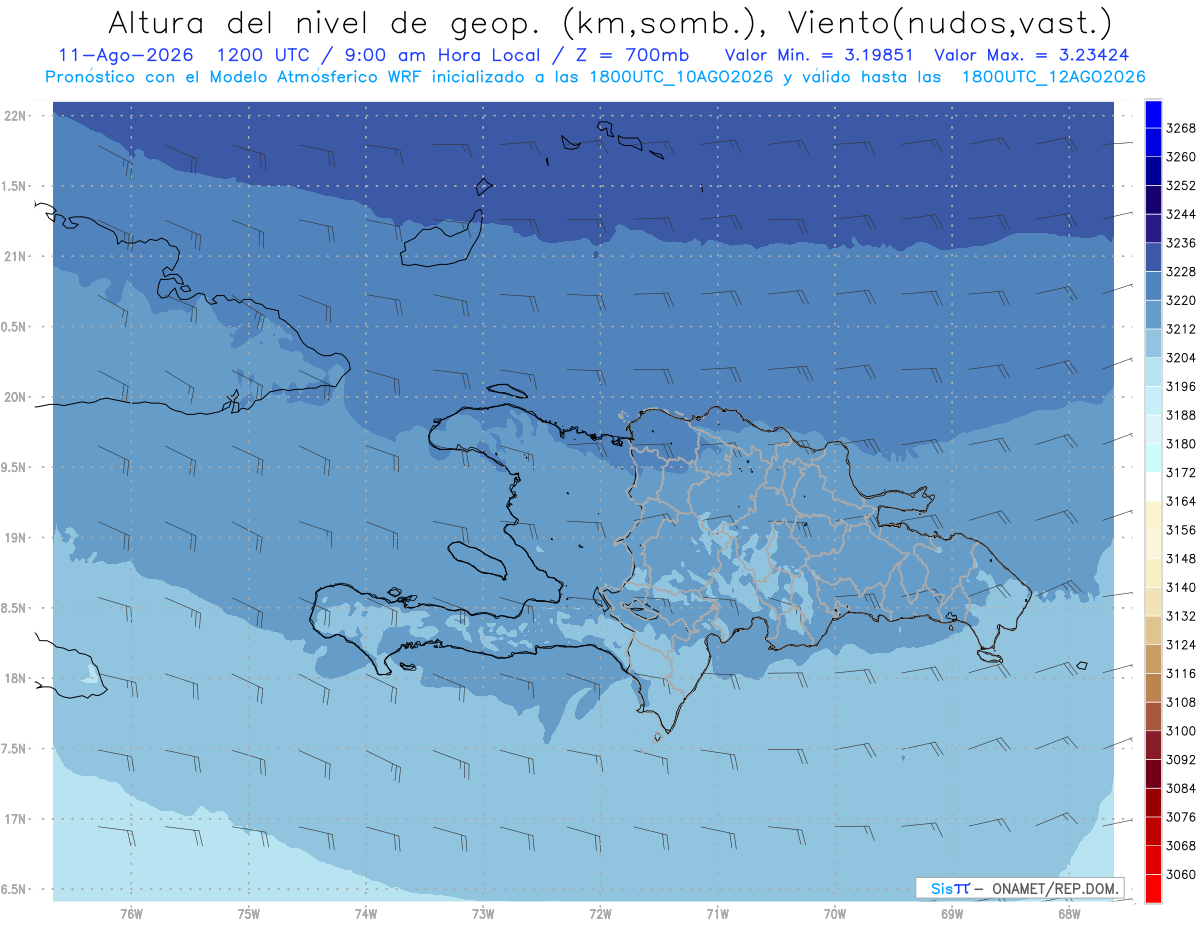Click the '21N' latitude label
Image resolution: width=1200 pixels, height=927 pixels.
click(x=16, y=257)
